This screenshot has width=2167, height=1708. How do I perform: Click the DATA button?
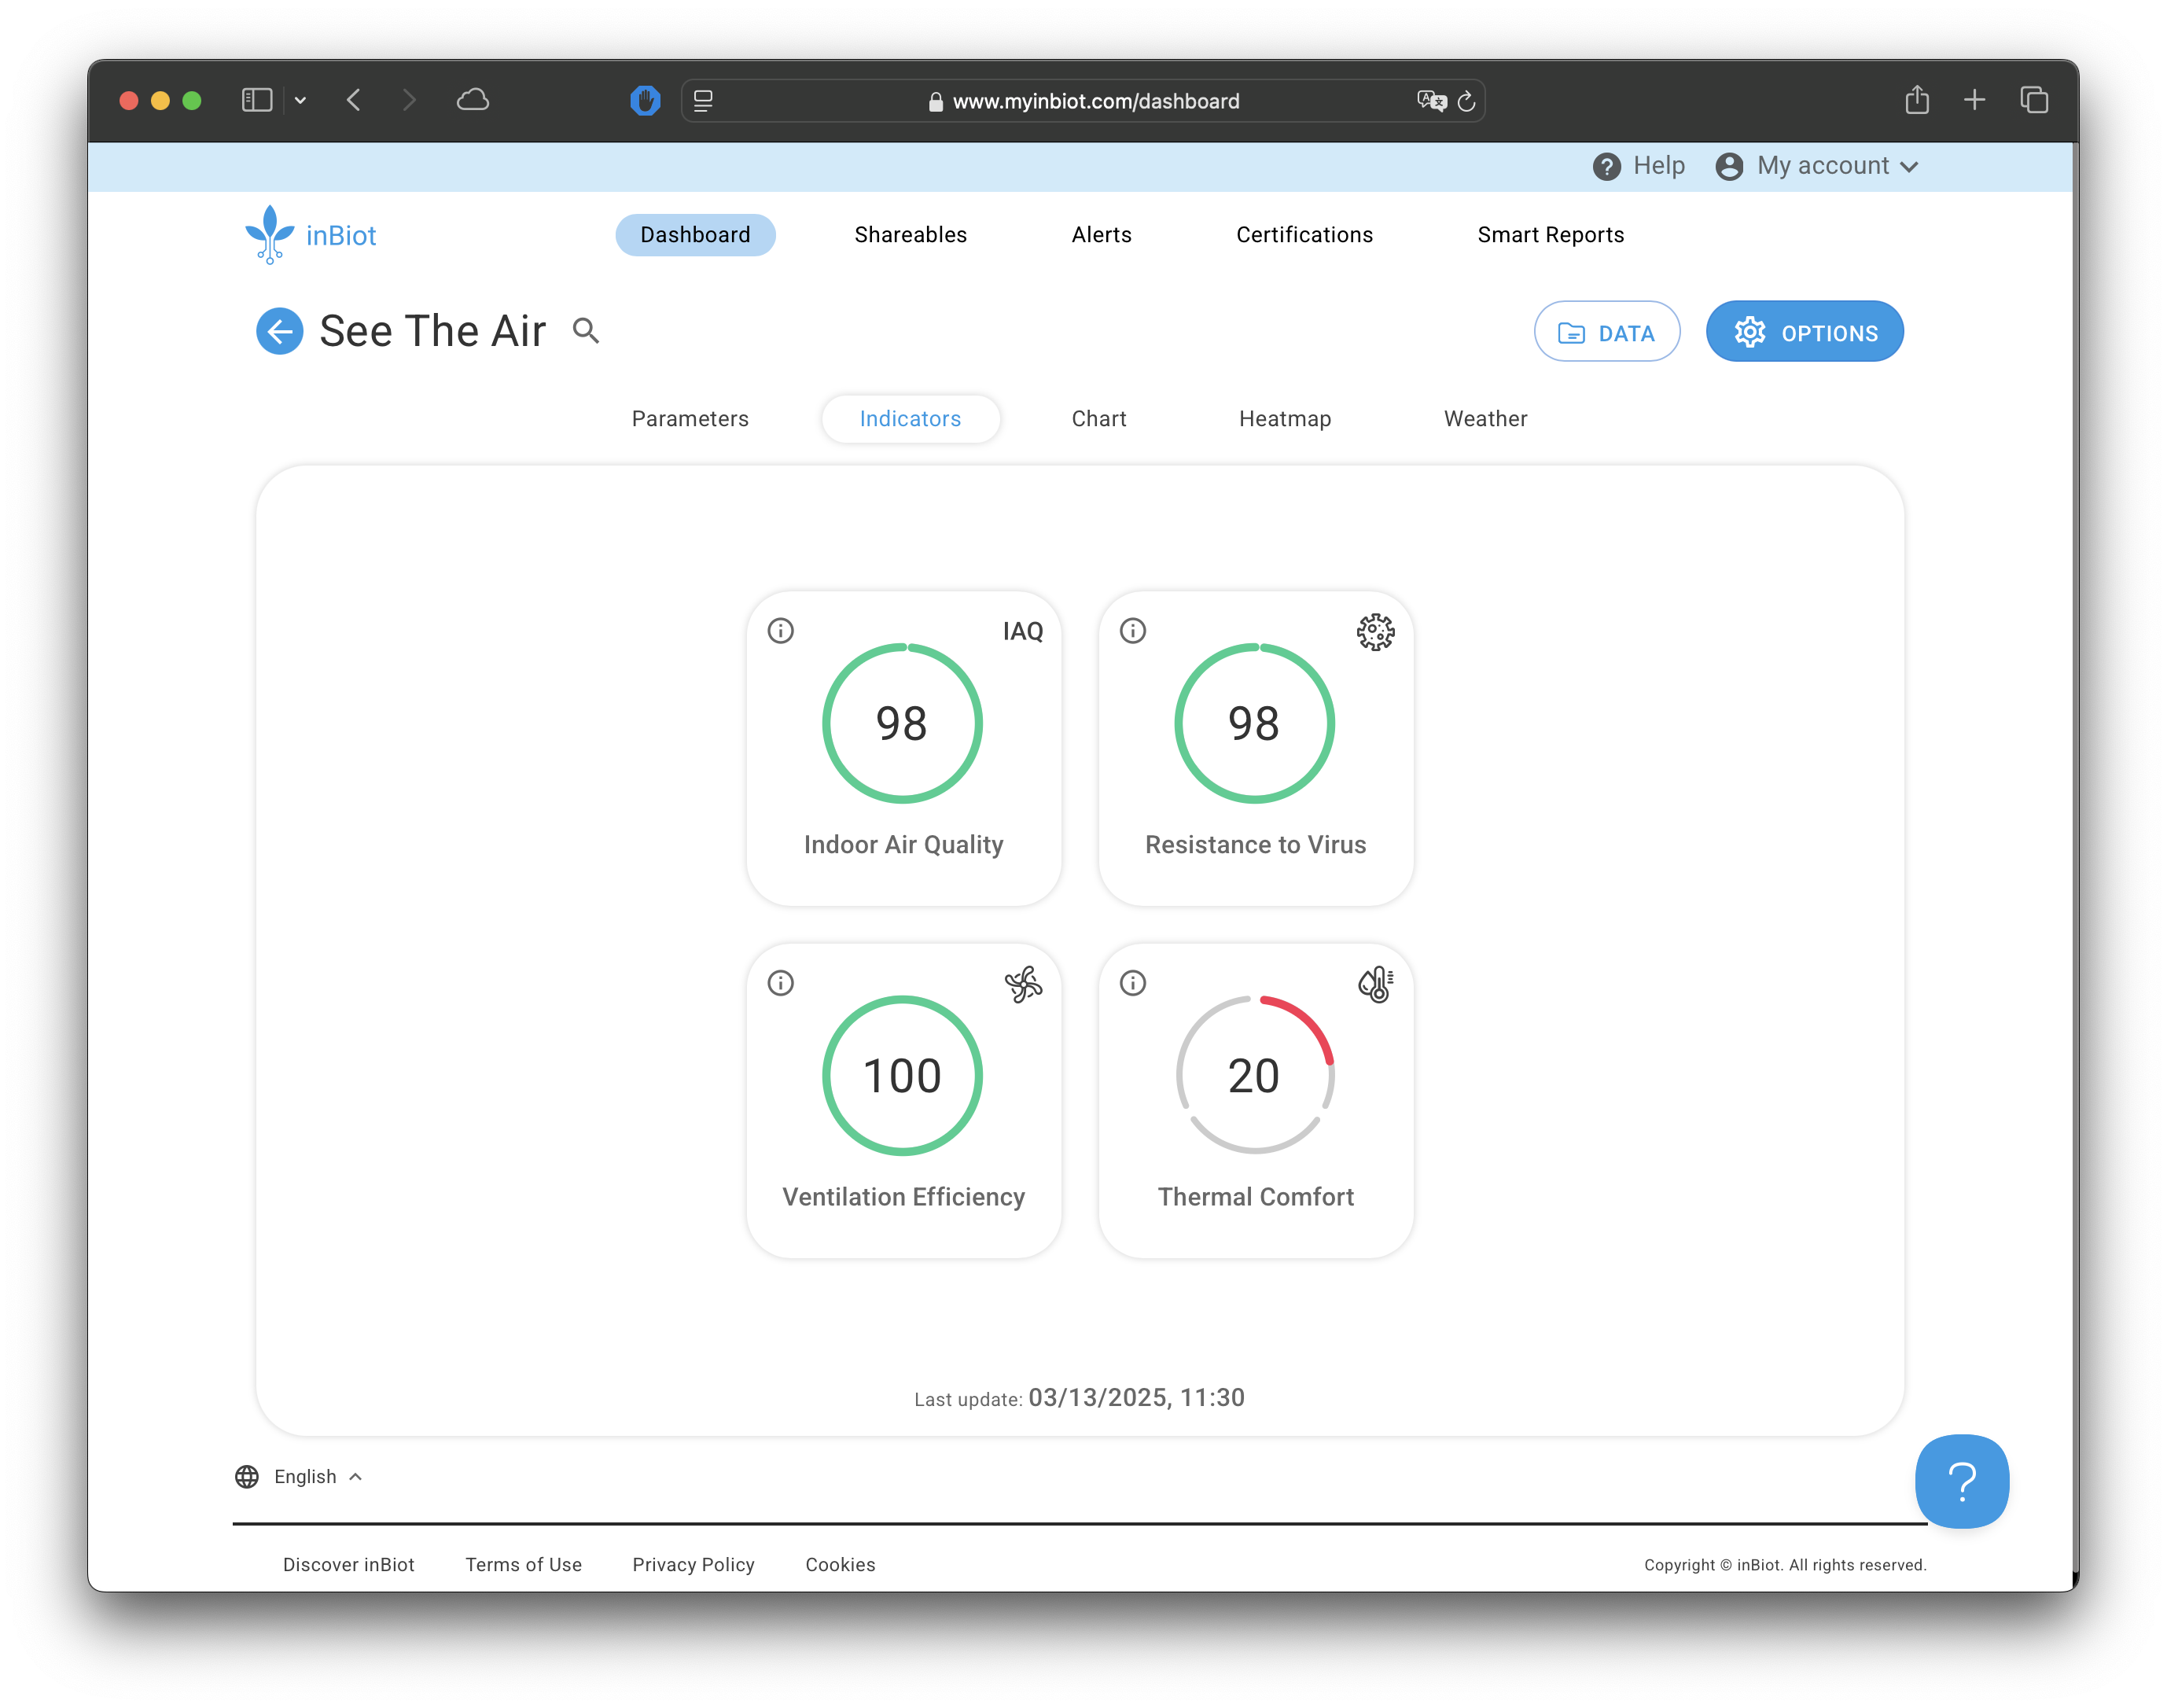point(1606,332)
